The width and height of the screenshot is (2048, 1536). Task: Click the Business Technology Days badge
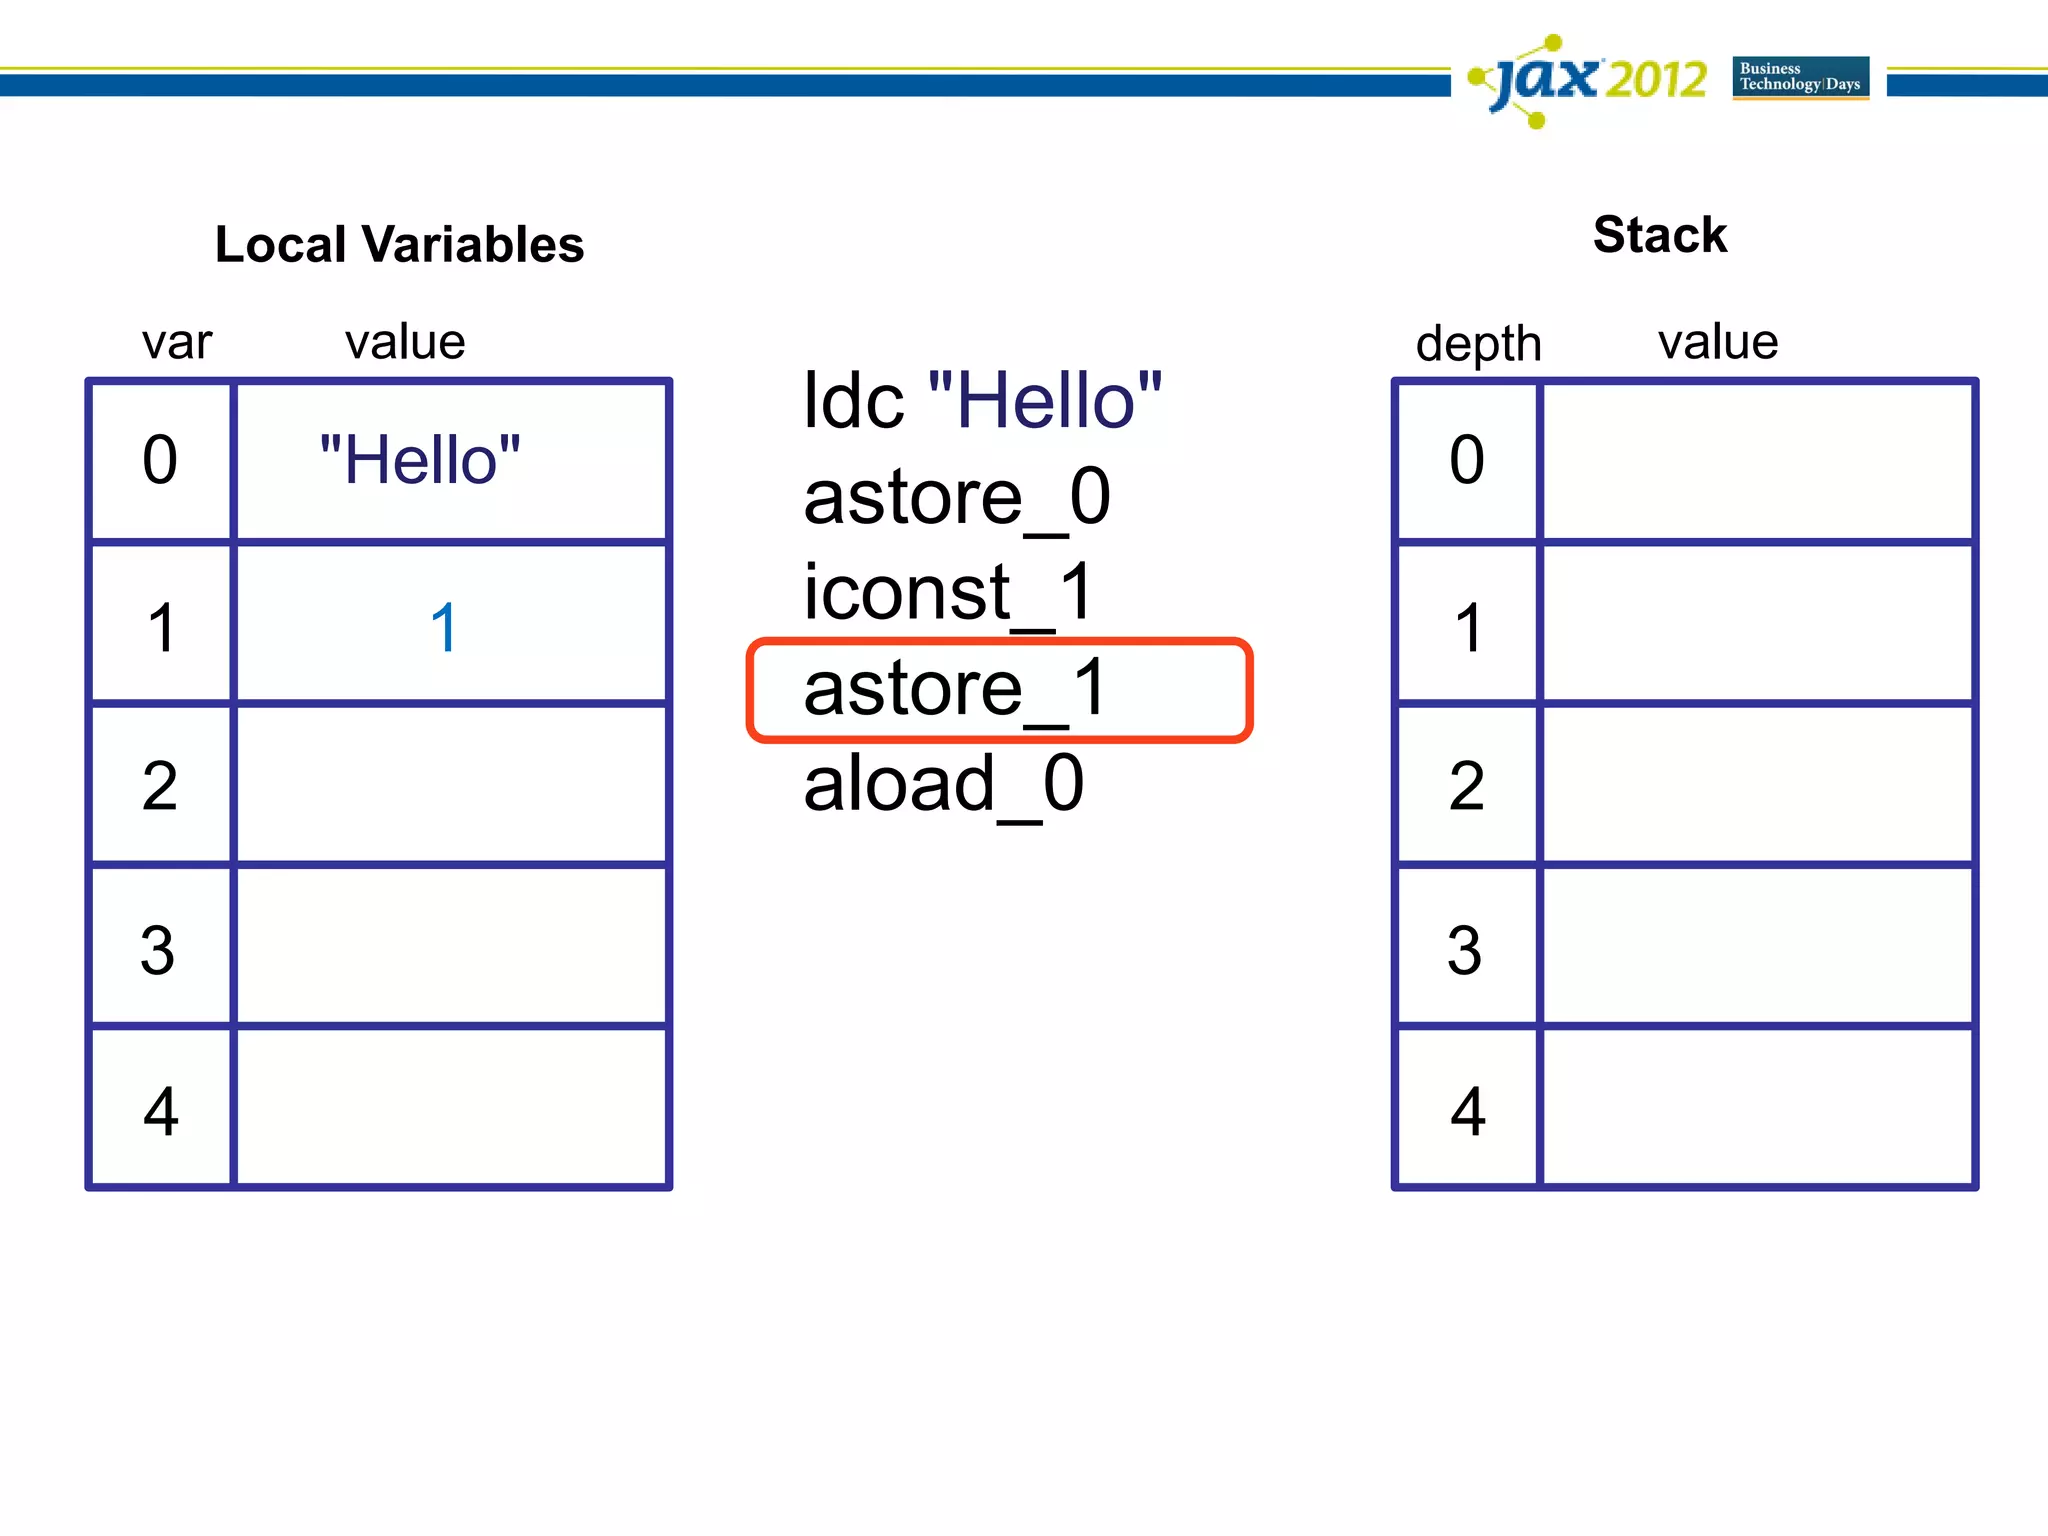(x=1800, y=77)
